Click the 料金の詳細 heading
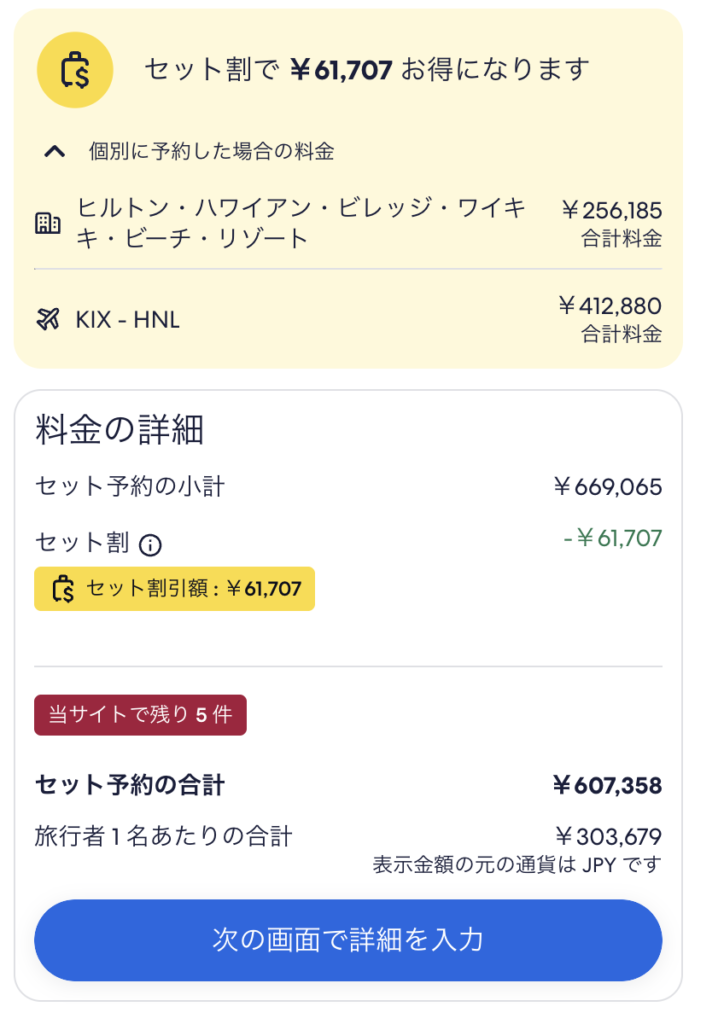Image resolution: width=724 pixels, height=1024 pixels. click(119, 430)
